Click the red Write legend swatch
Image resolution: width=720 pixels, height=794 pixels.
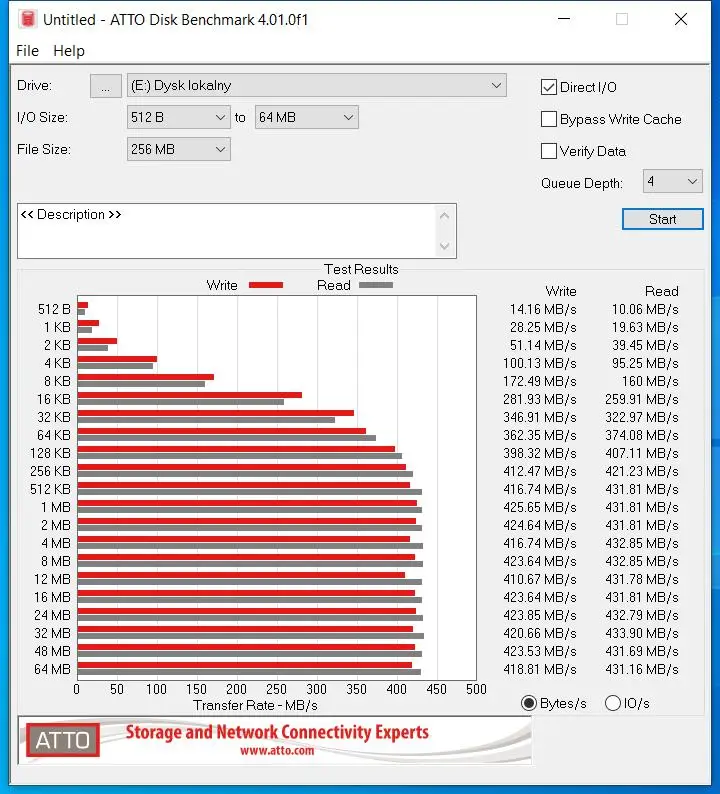(266, 285)
